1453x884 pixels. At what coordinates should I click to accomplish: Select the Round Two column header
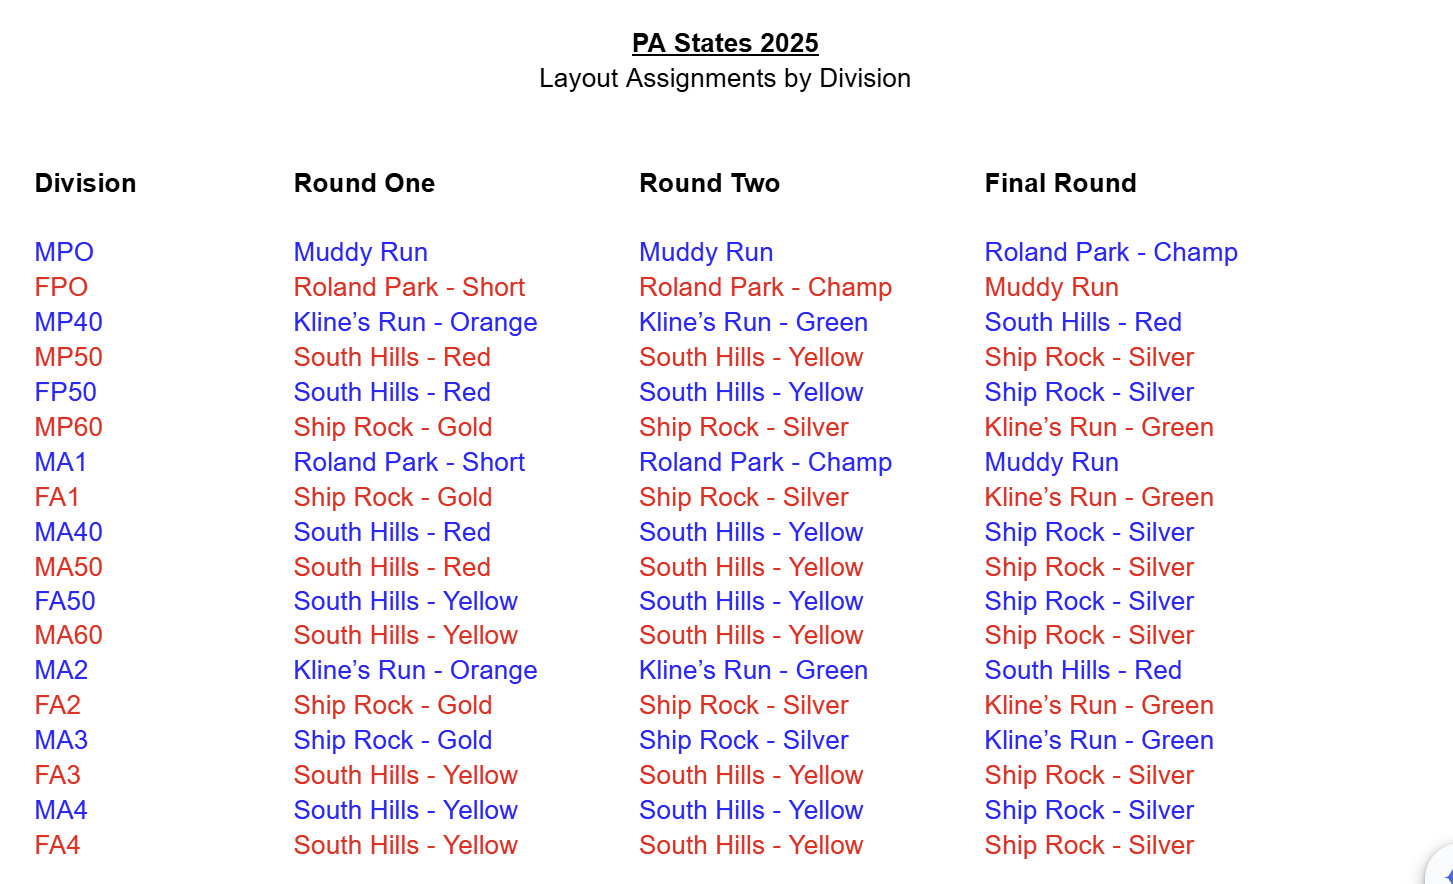coord(709,183)
